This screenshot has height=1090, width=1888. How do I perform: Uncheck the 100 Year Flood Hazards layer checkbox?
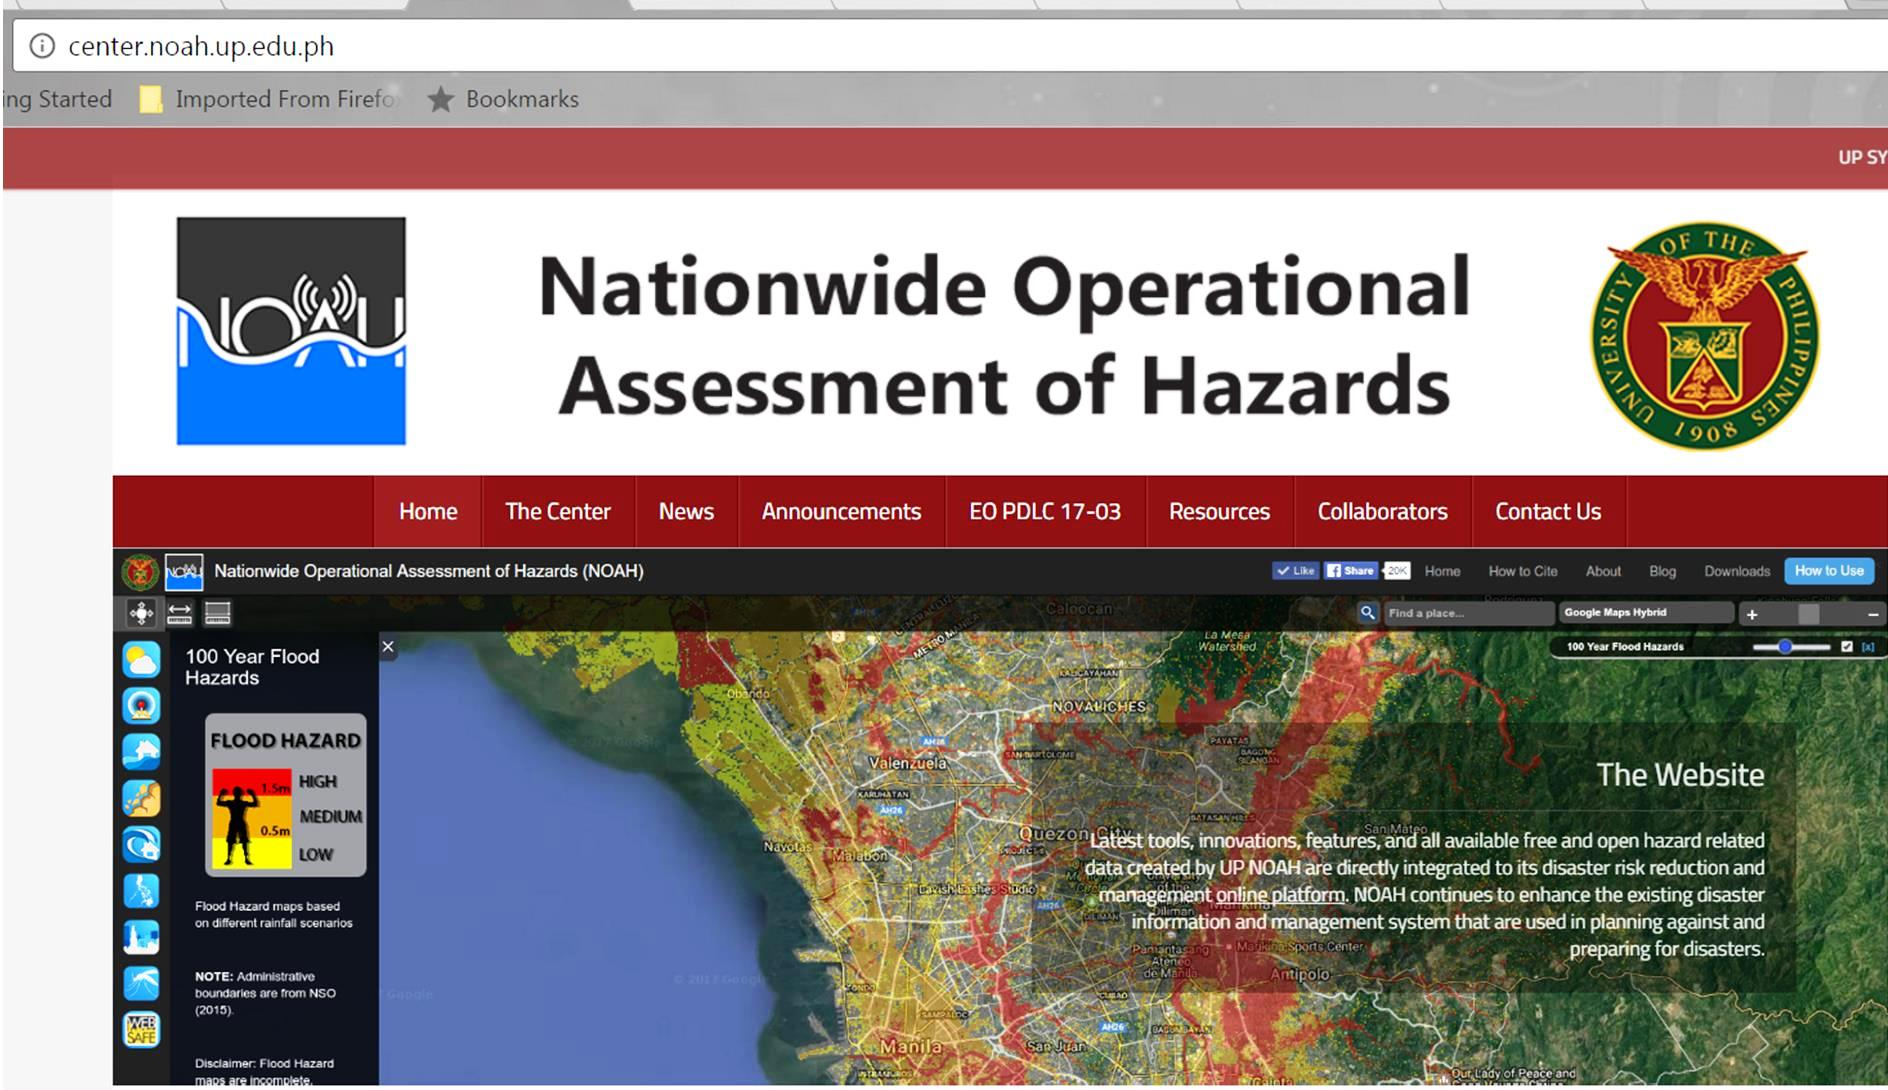(x=1846, y=647)
